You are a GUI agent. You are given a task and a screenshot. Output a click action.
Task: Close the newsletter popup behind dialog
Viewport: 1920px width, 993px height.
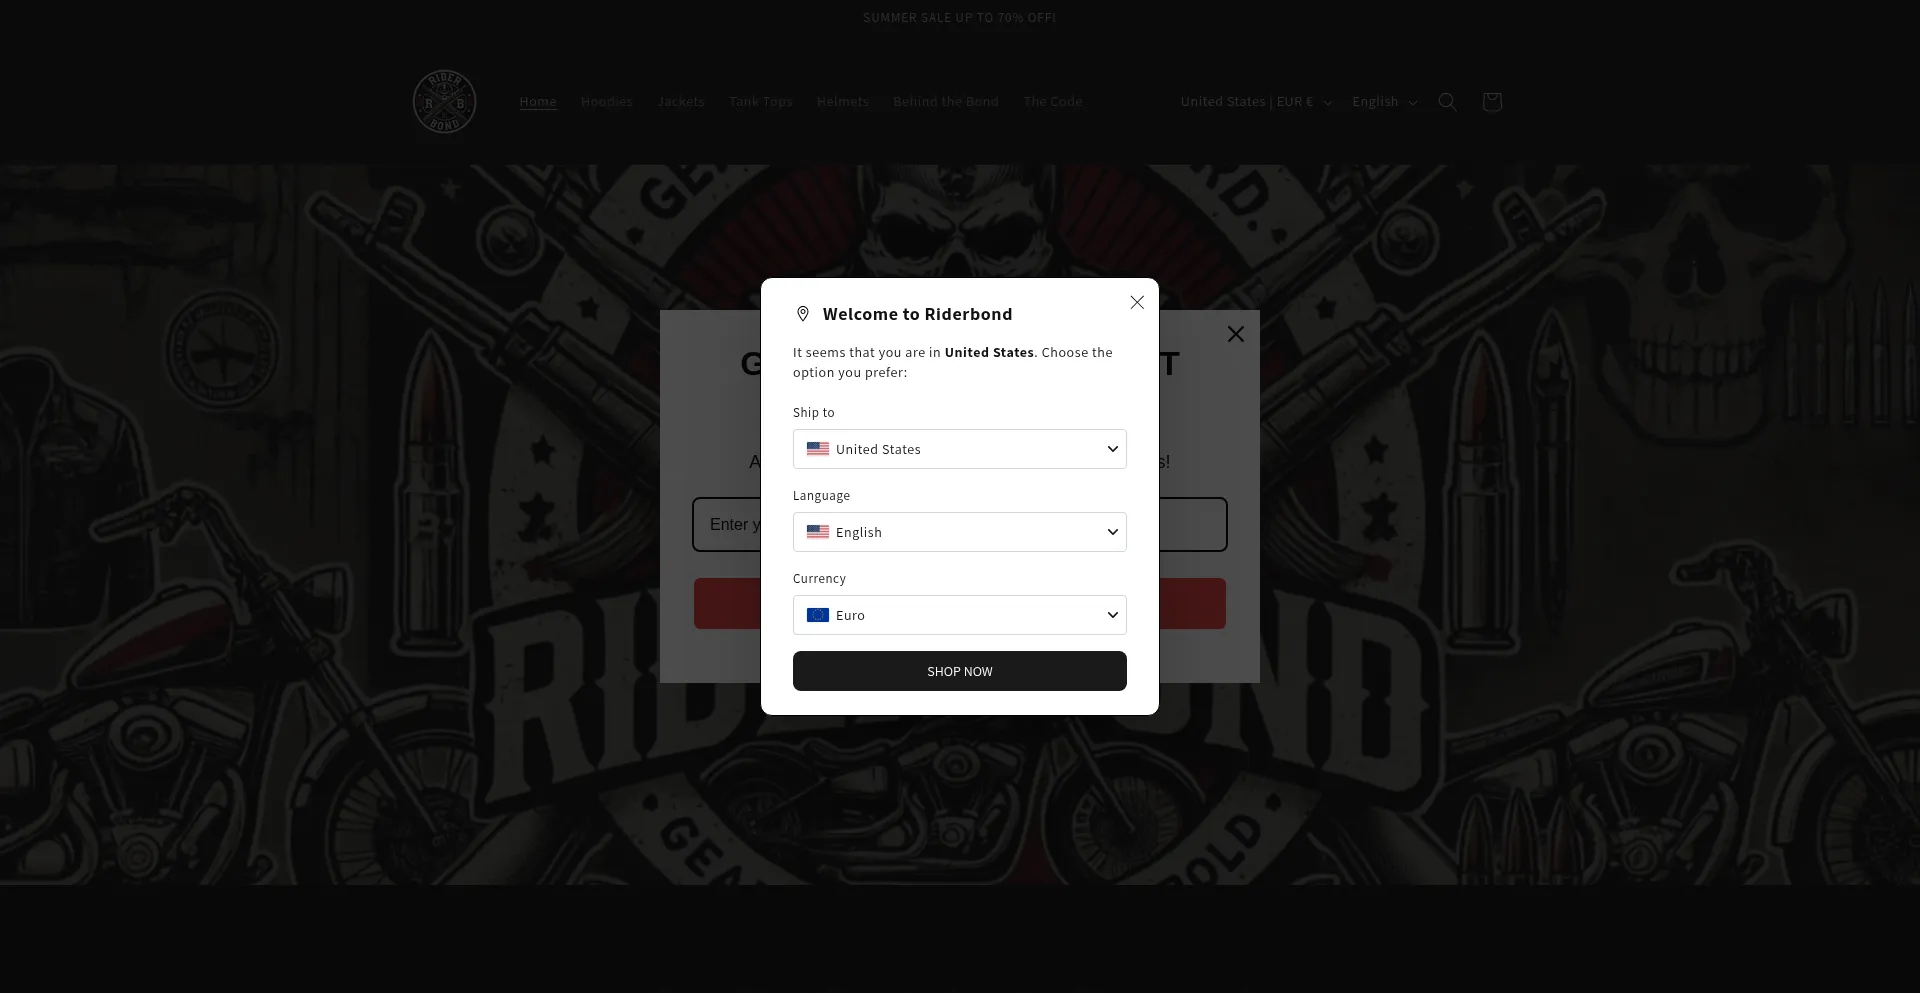coord(1236,334)
